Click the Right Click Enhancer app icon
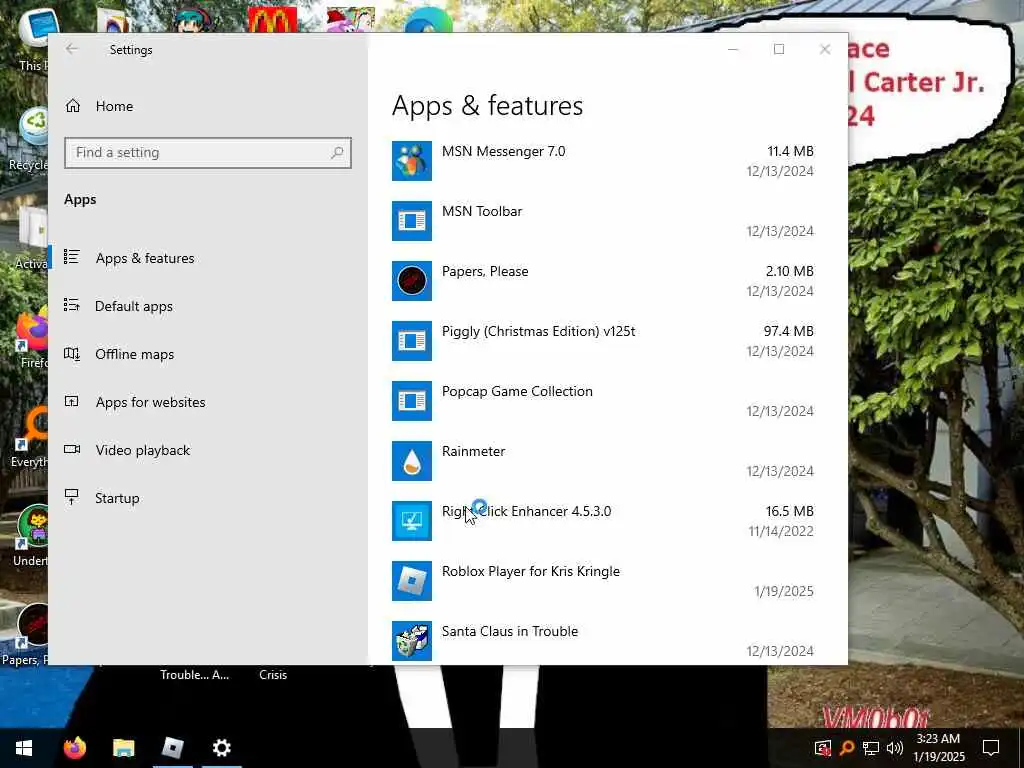 (x=411, y=521)
